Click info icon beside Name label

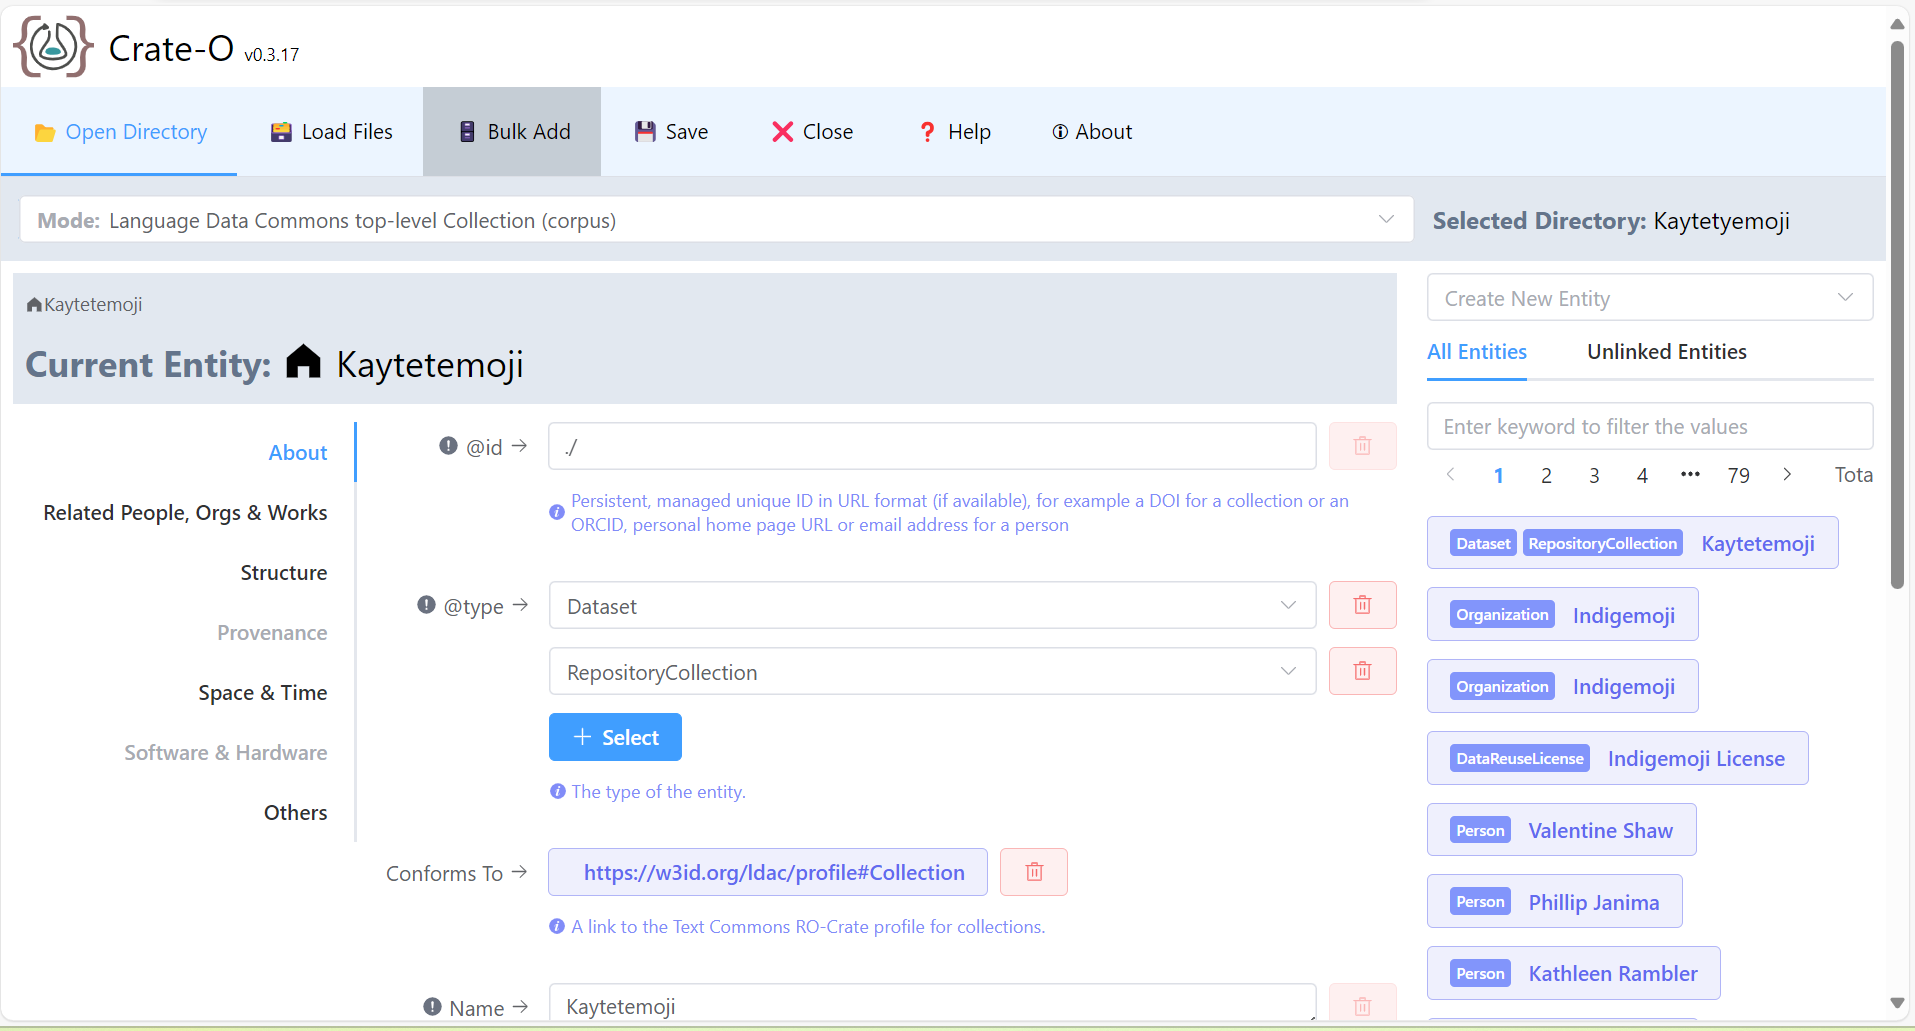(432, 1007)
